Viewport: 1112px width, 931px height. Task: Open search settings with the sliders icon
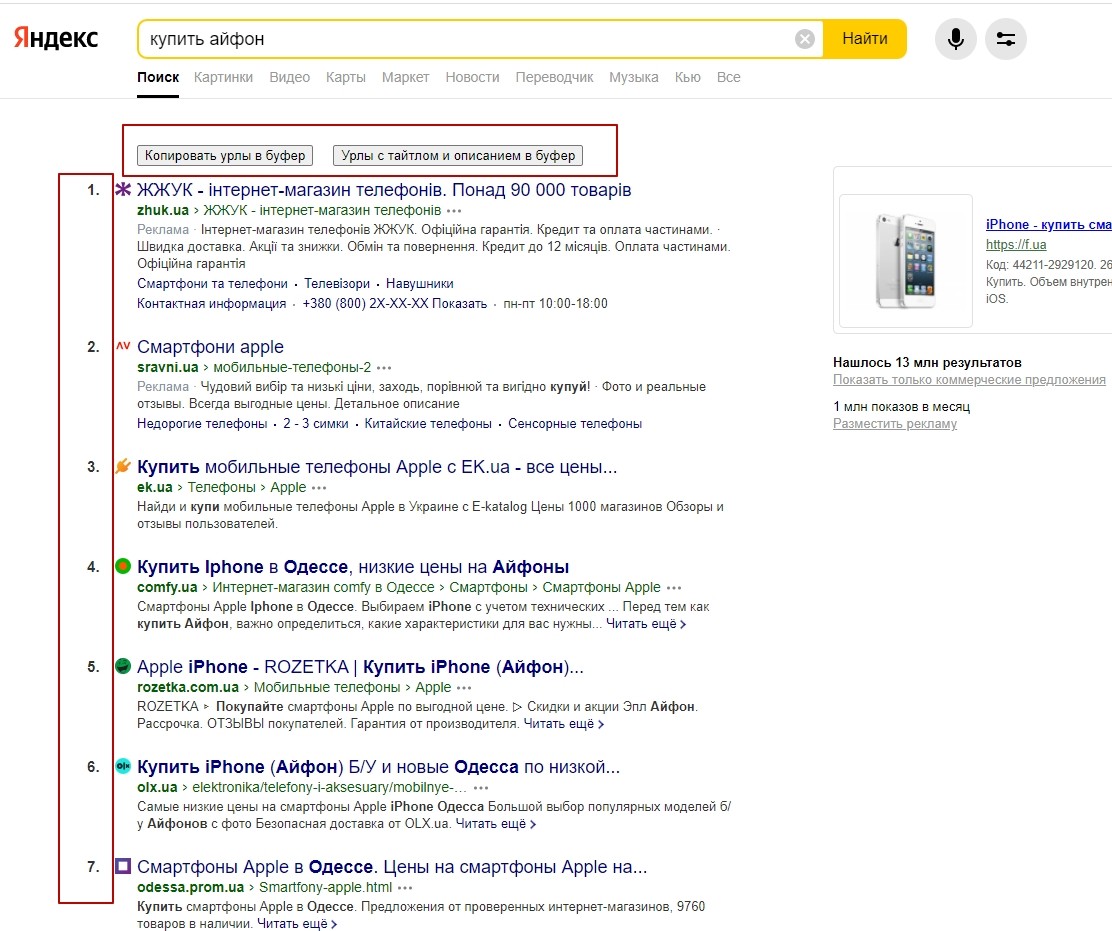point(1006,39)
